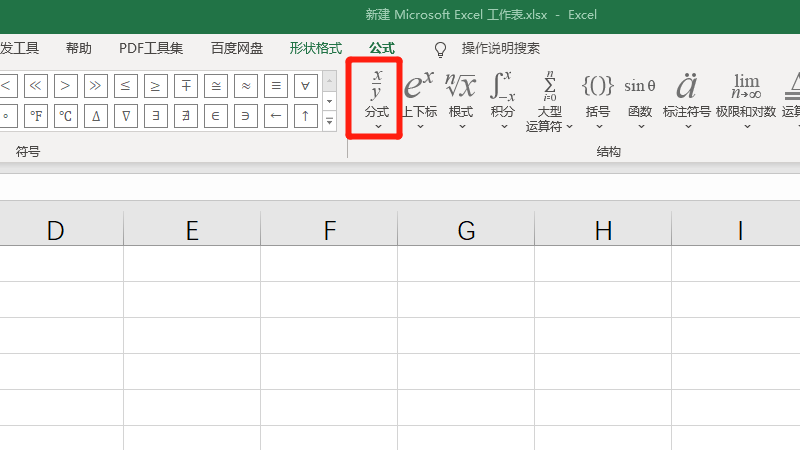
Task: Click the 操作说明搜索 search box
Action: point(500,48)
